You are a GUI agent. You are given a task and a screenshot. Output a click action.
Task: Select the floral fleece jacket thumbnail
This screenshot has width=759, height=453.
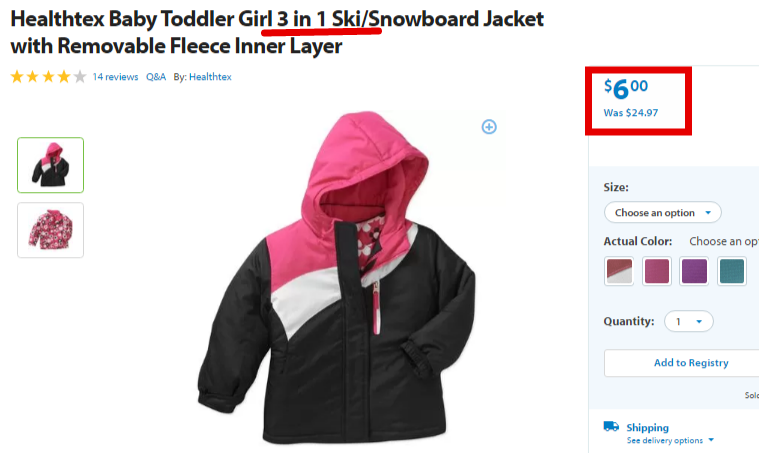(50, 230)
